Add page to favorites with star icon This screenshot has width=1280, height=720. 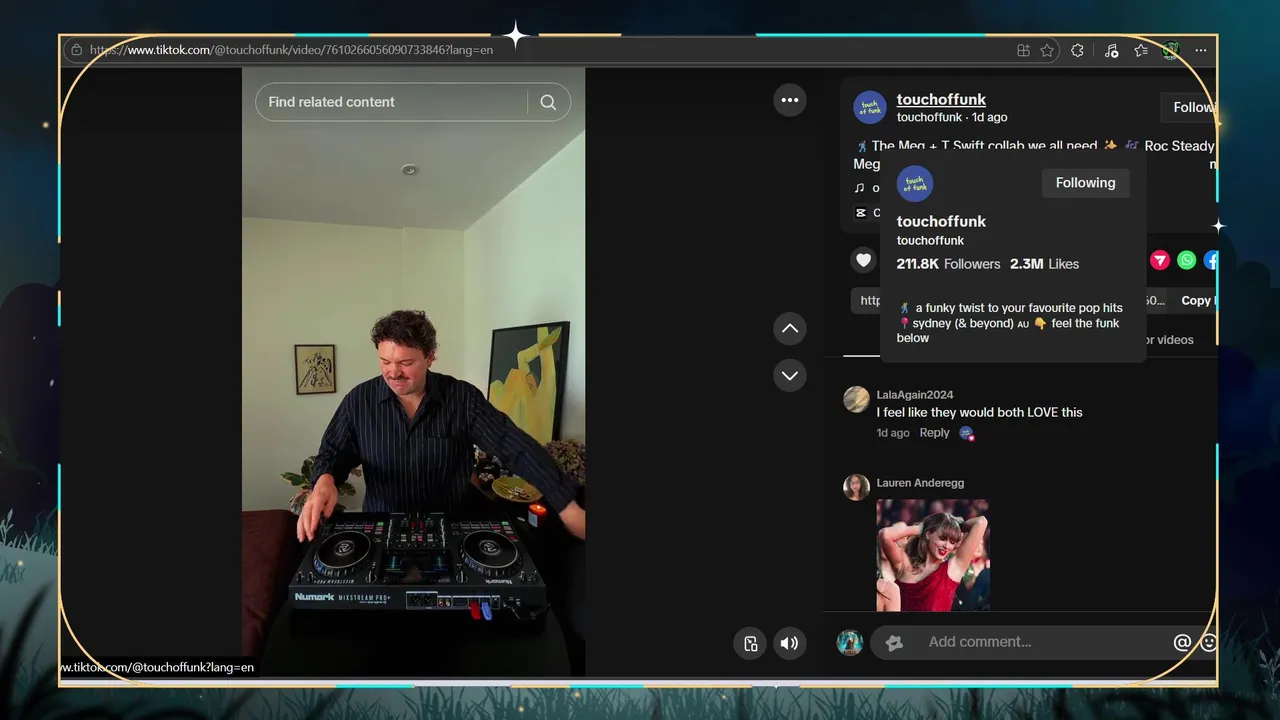click(x=1047, y=50)
